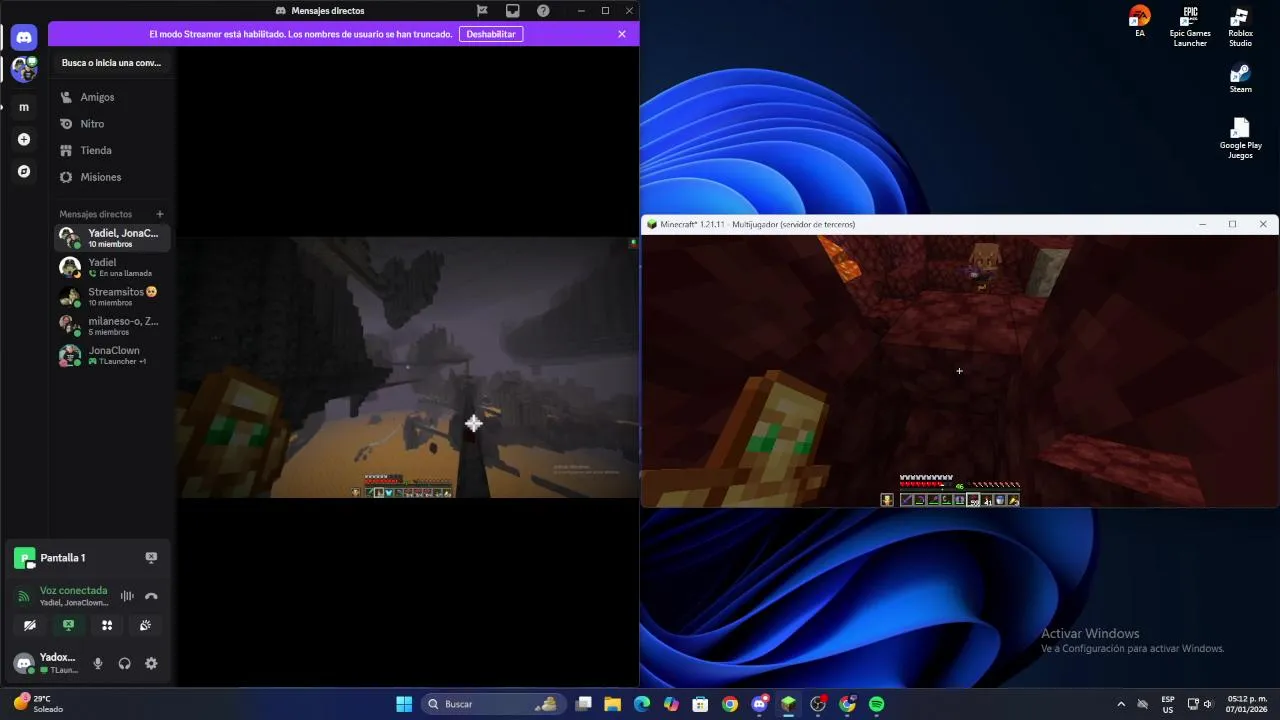Open File Explorer from the taskbar
Viewport: 1280px width, 720px height.
pos(613,704)
